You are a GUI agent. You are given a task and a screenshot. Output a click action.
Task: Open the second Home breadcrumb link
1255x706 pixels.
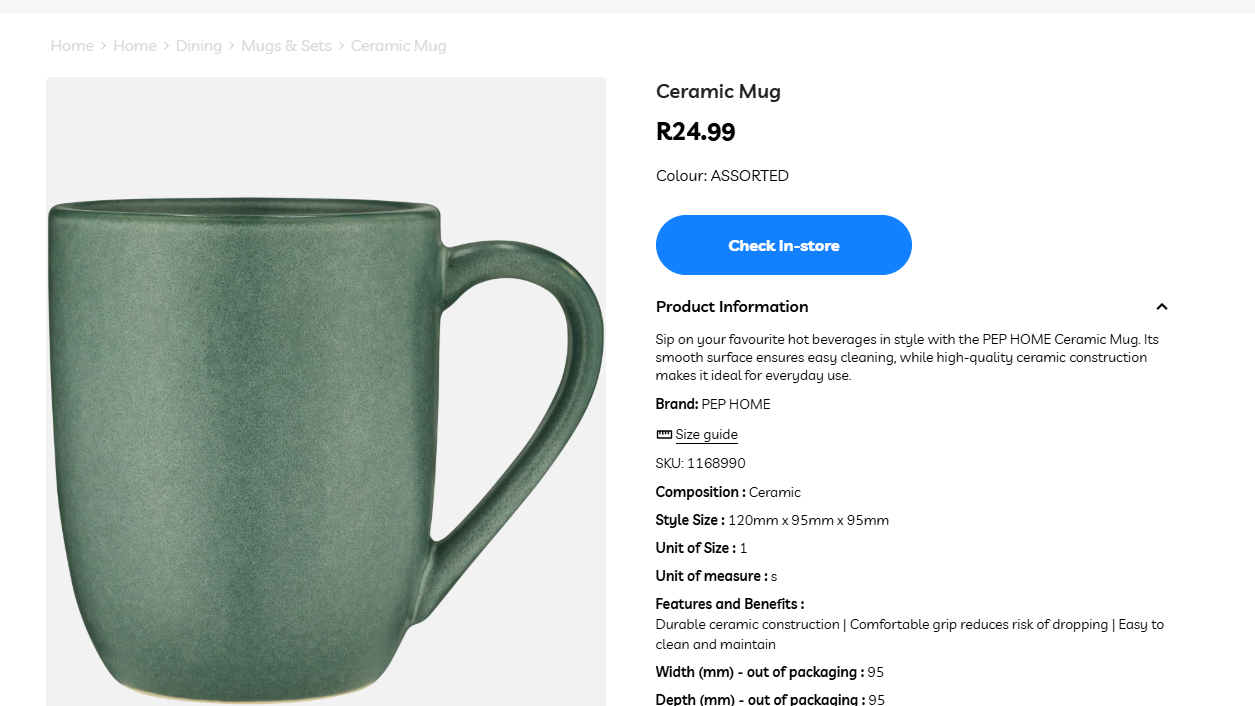point(135,46)
